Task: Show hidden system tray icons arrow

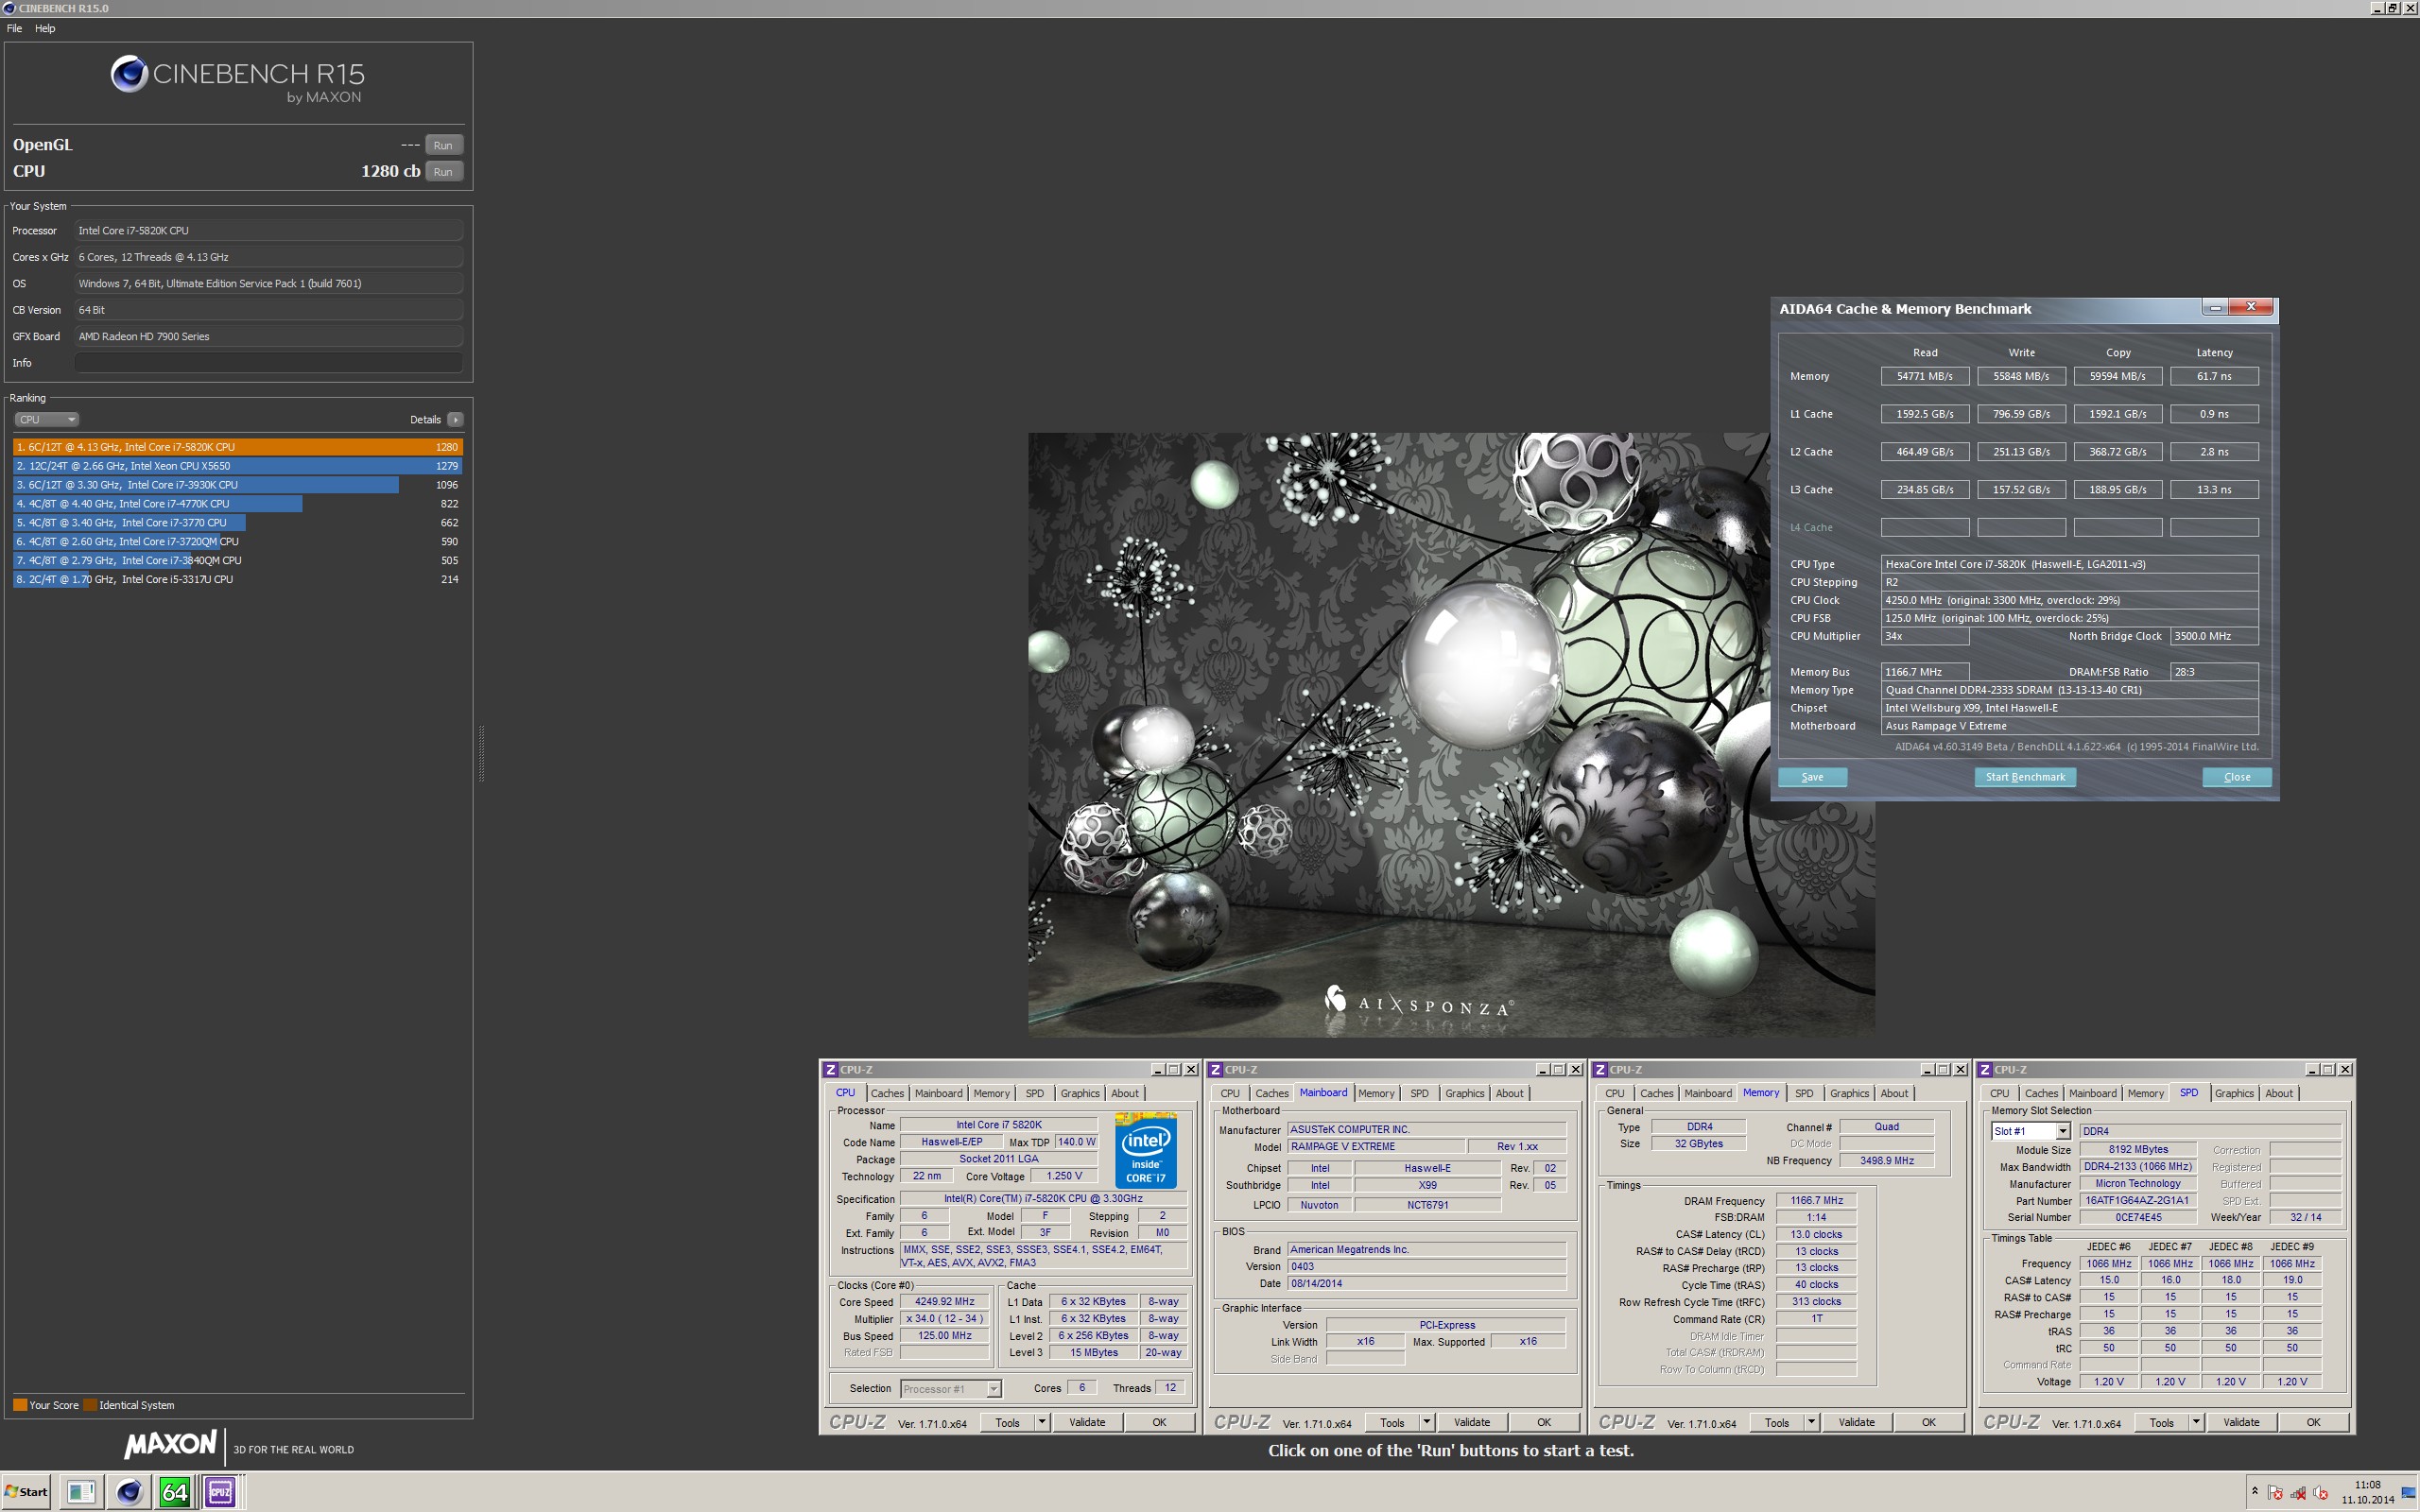Action: tap(2254, 1491)
